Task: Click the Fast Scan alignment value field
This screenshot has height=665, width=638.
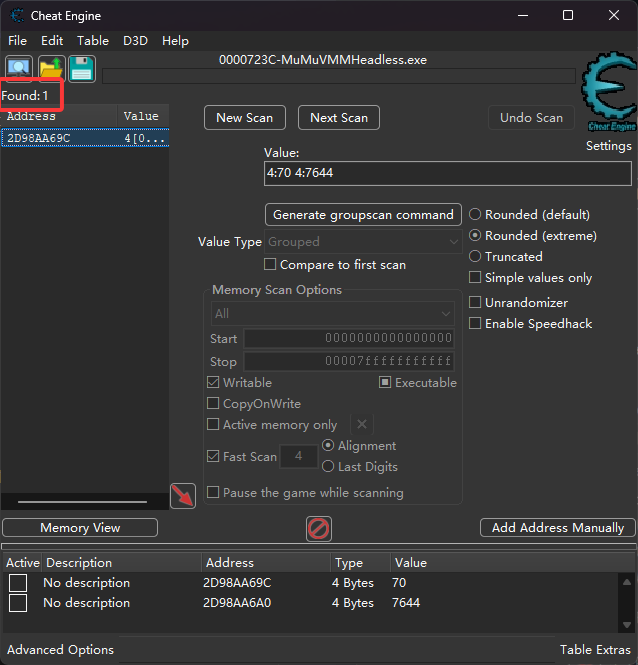Action: 299,456
